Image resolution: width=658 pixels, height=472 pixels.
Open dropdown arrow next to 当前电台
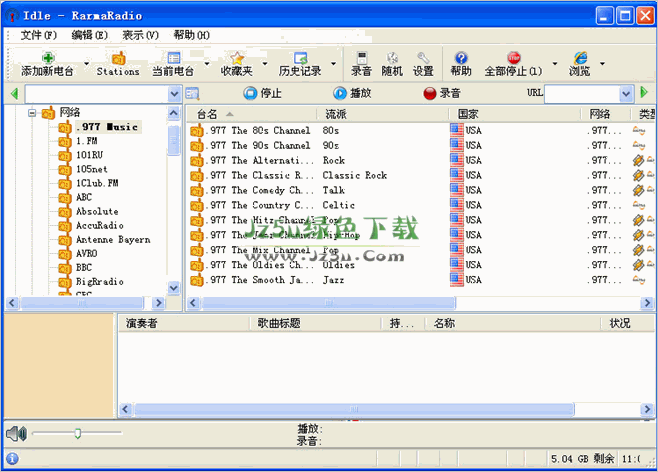[x=207, y=64]
